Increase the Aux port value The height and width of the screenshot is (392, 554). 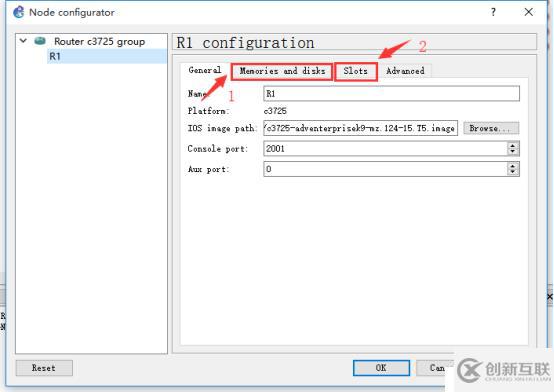pos(513,166)
